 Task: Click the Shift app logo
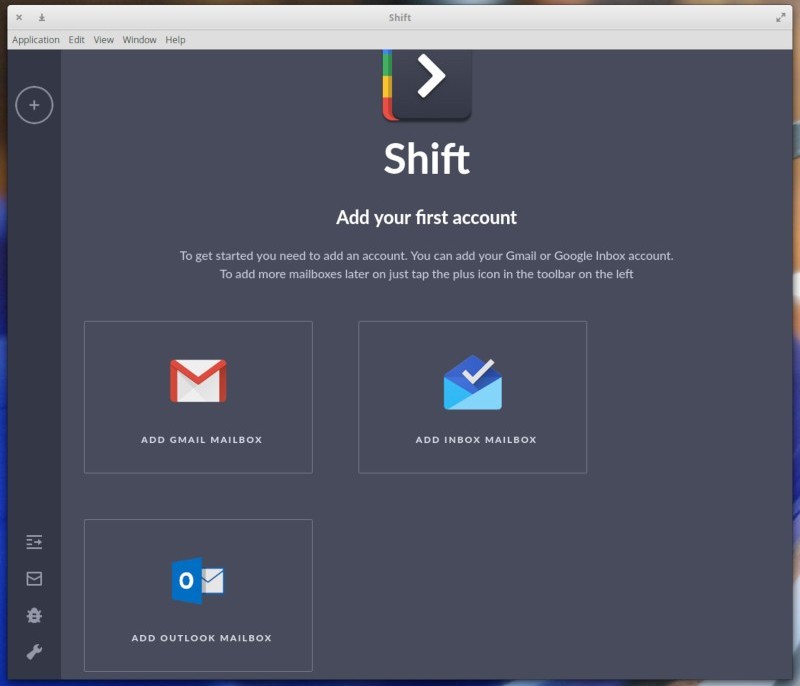[427, 85]
